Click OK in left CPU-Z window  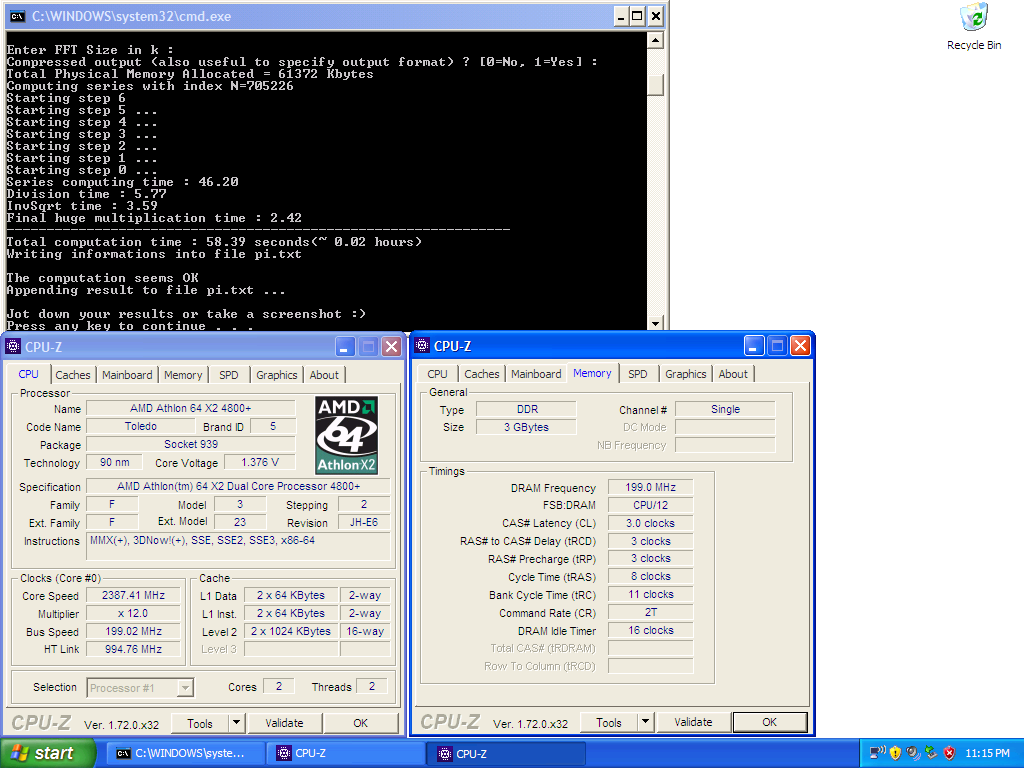tap(360, 723)
